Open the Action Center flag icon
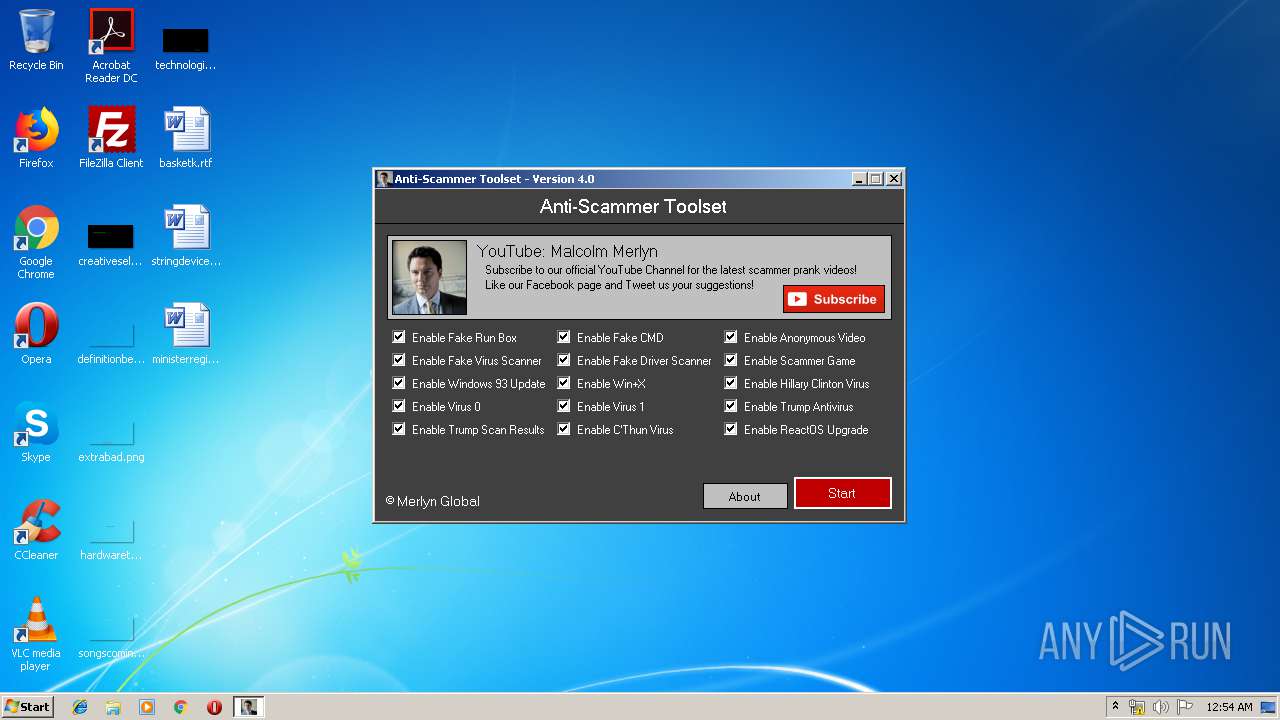The width and height of the screenshot is (1280, 720). click(x=1185, y=707)
